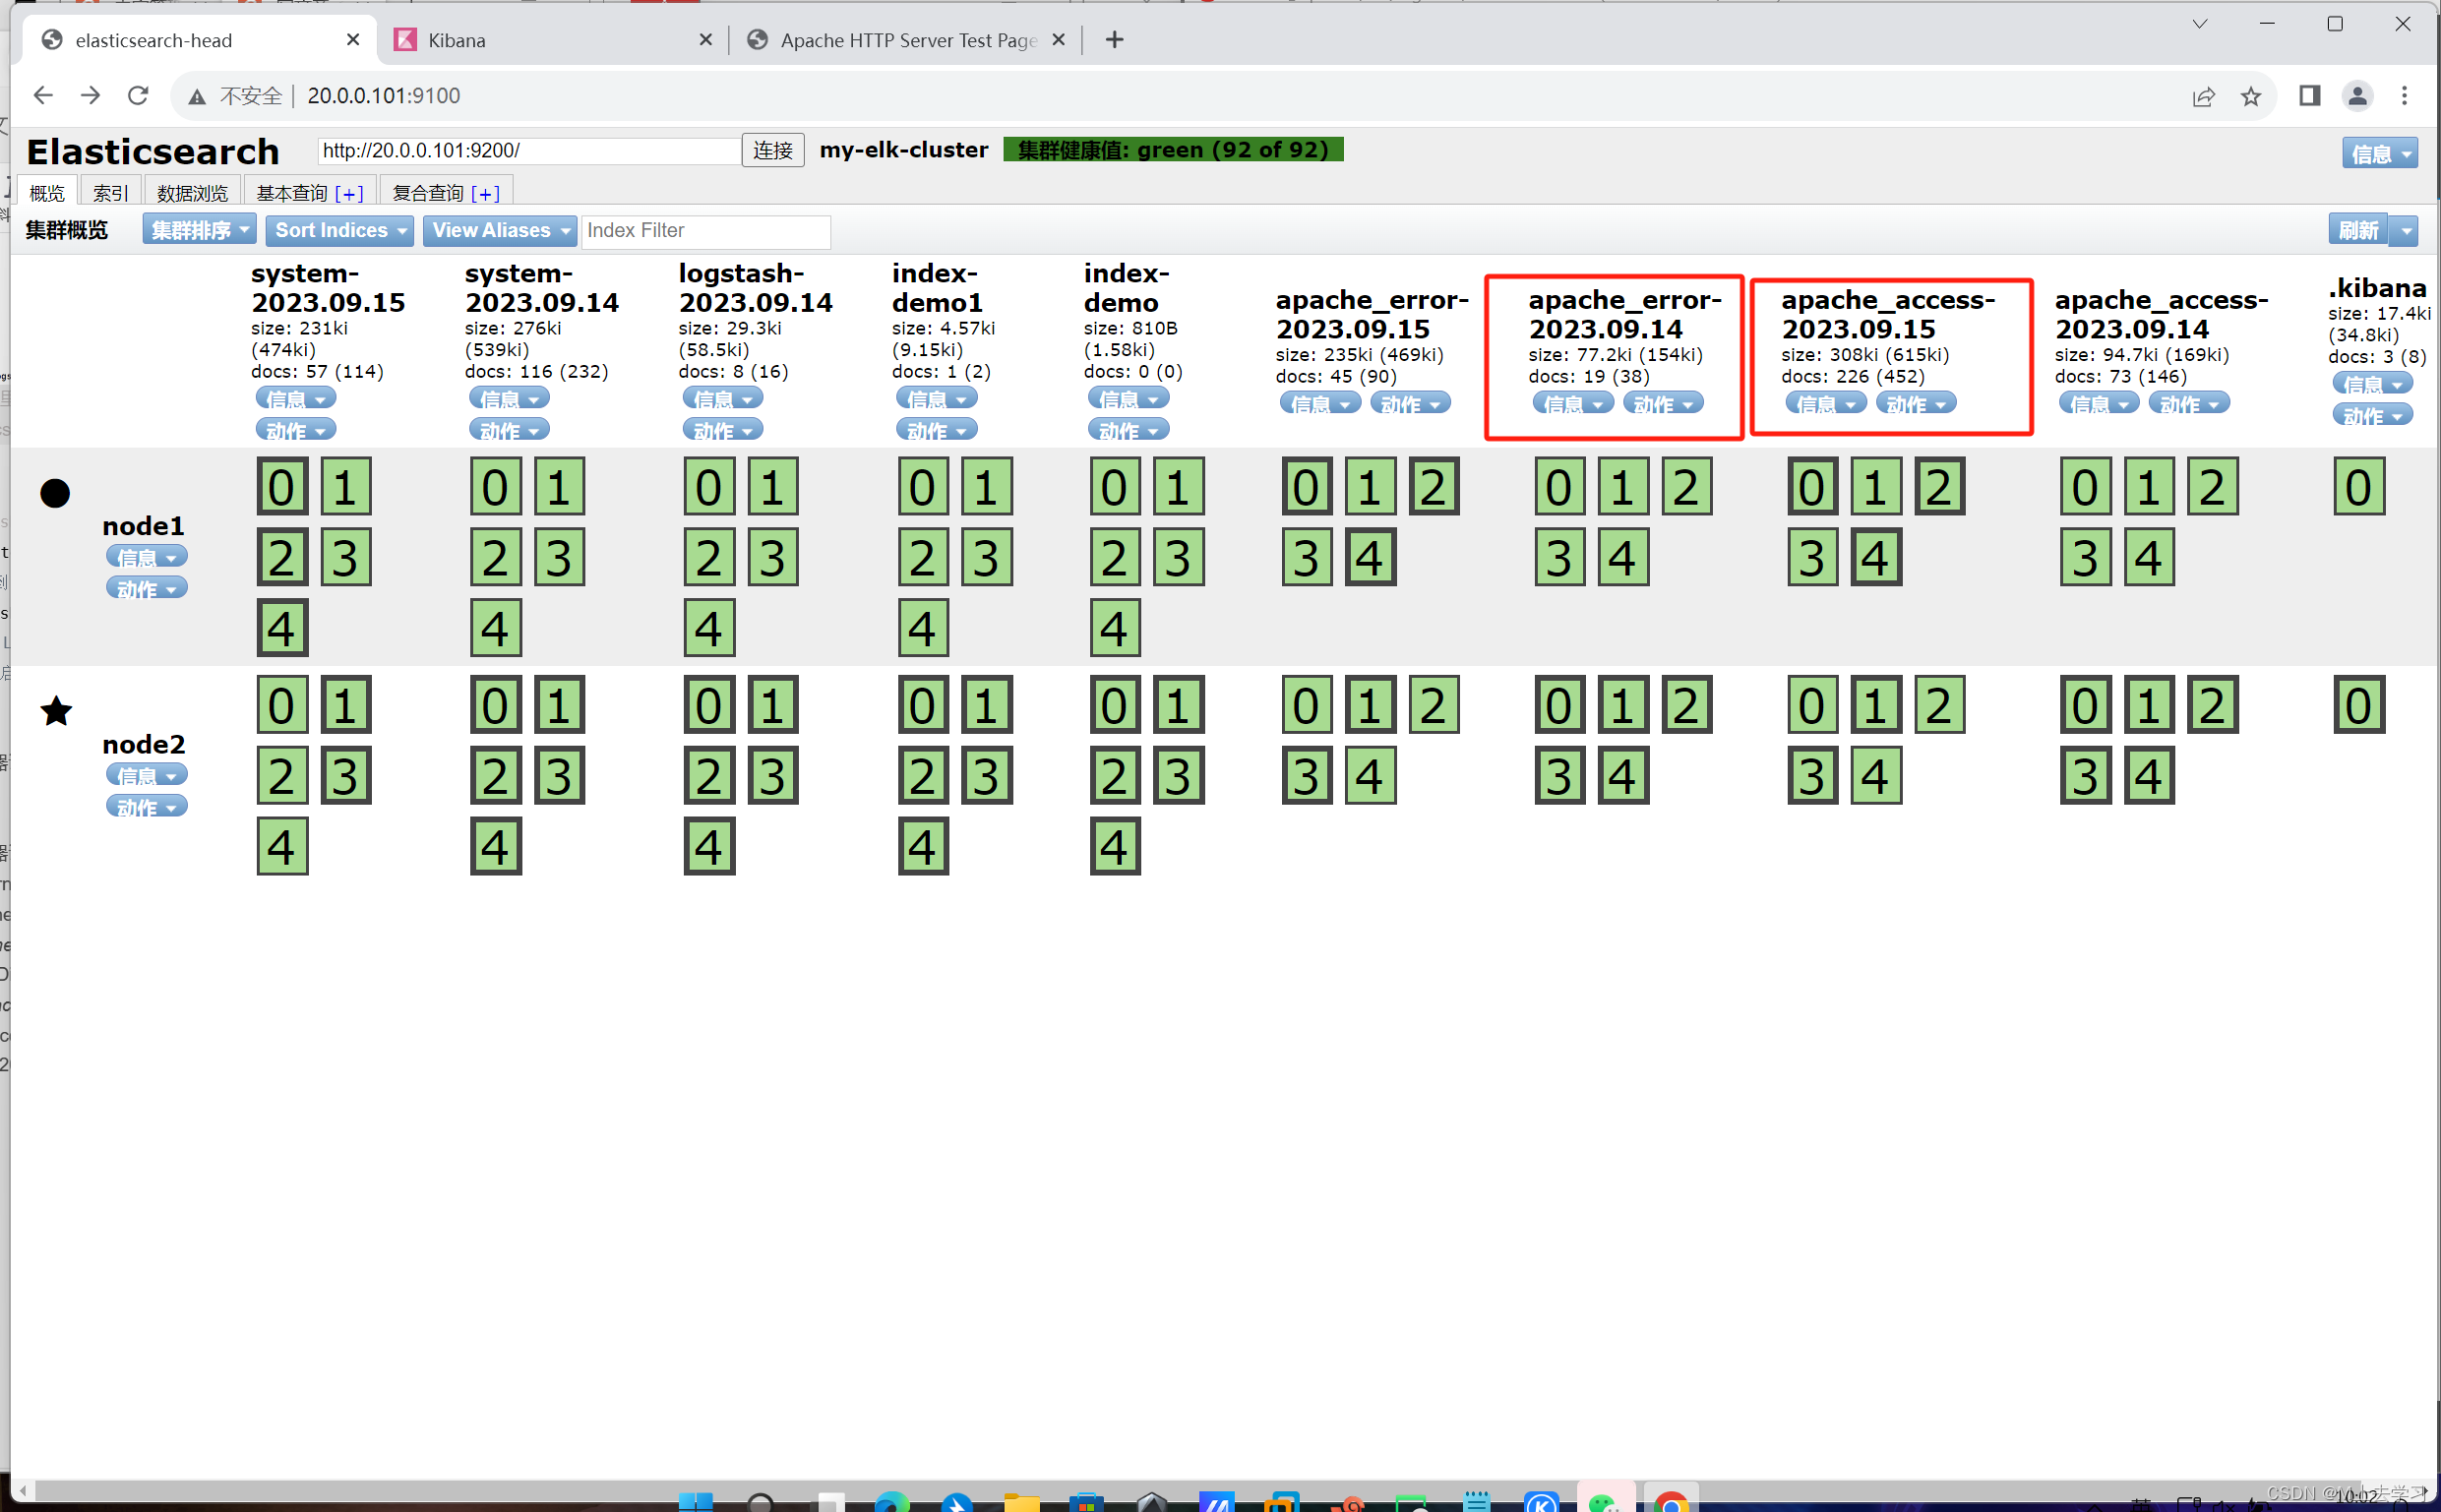
Task: Open the WeChat icon in the taskbar
Action: coord(1603,1502)
